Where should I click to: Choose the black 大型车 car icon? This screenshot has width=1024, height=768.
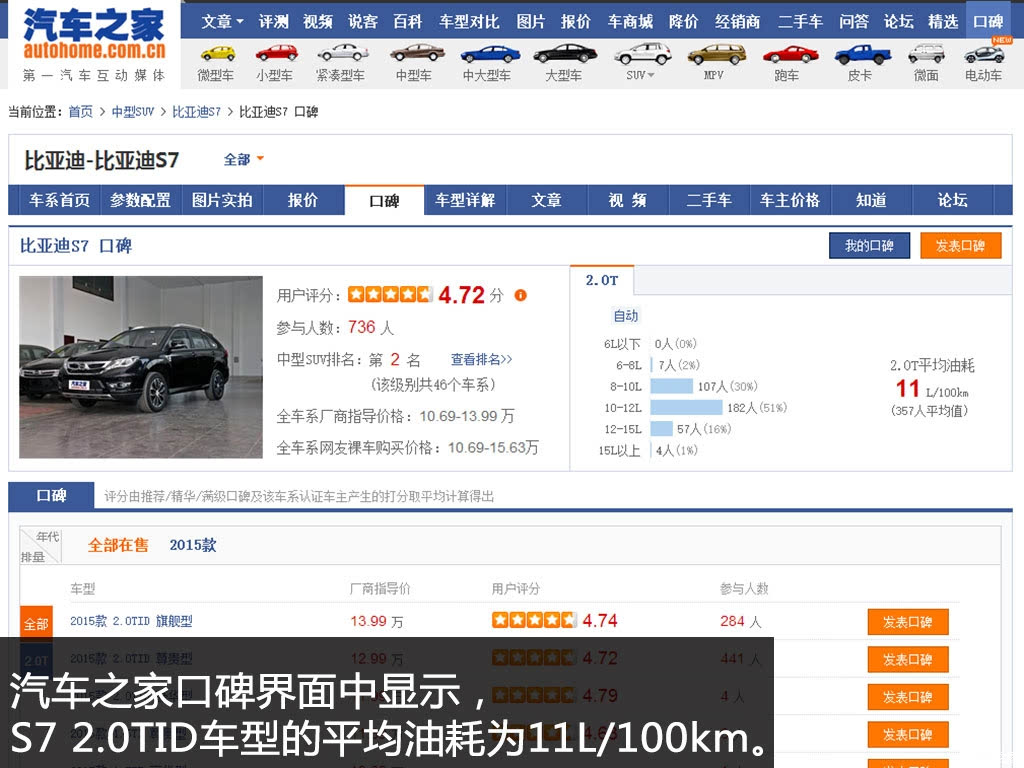point(565,54)
